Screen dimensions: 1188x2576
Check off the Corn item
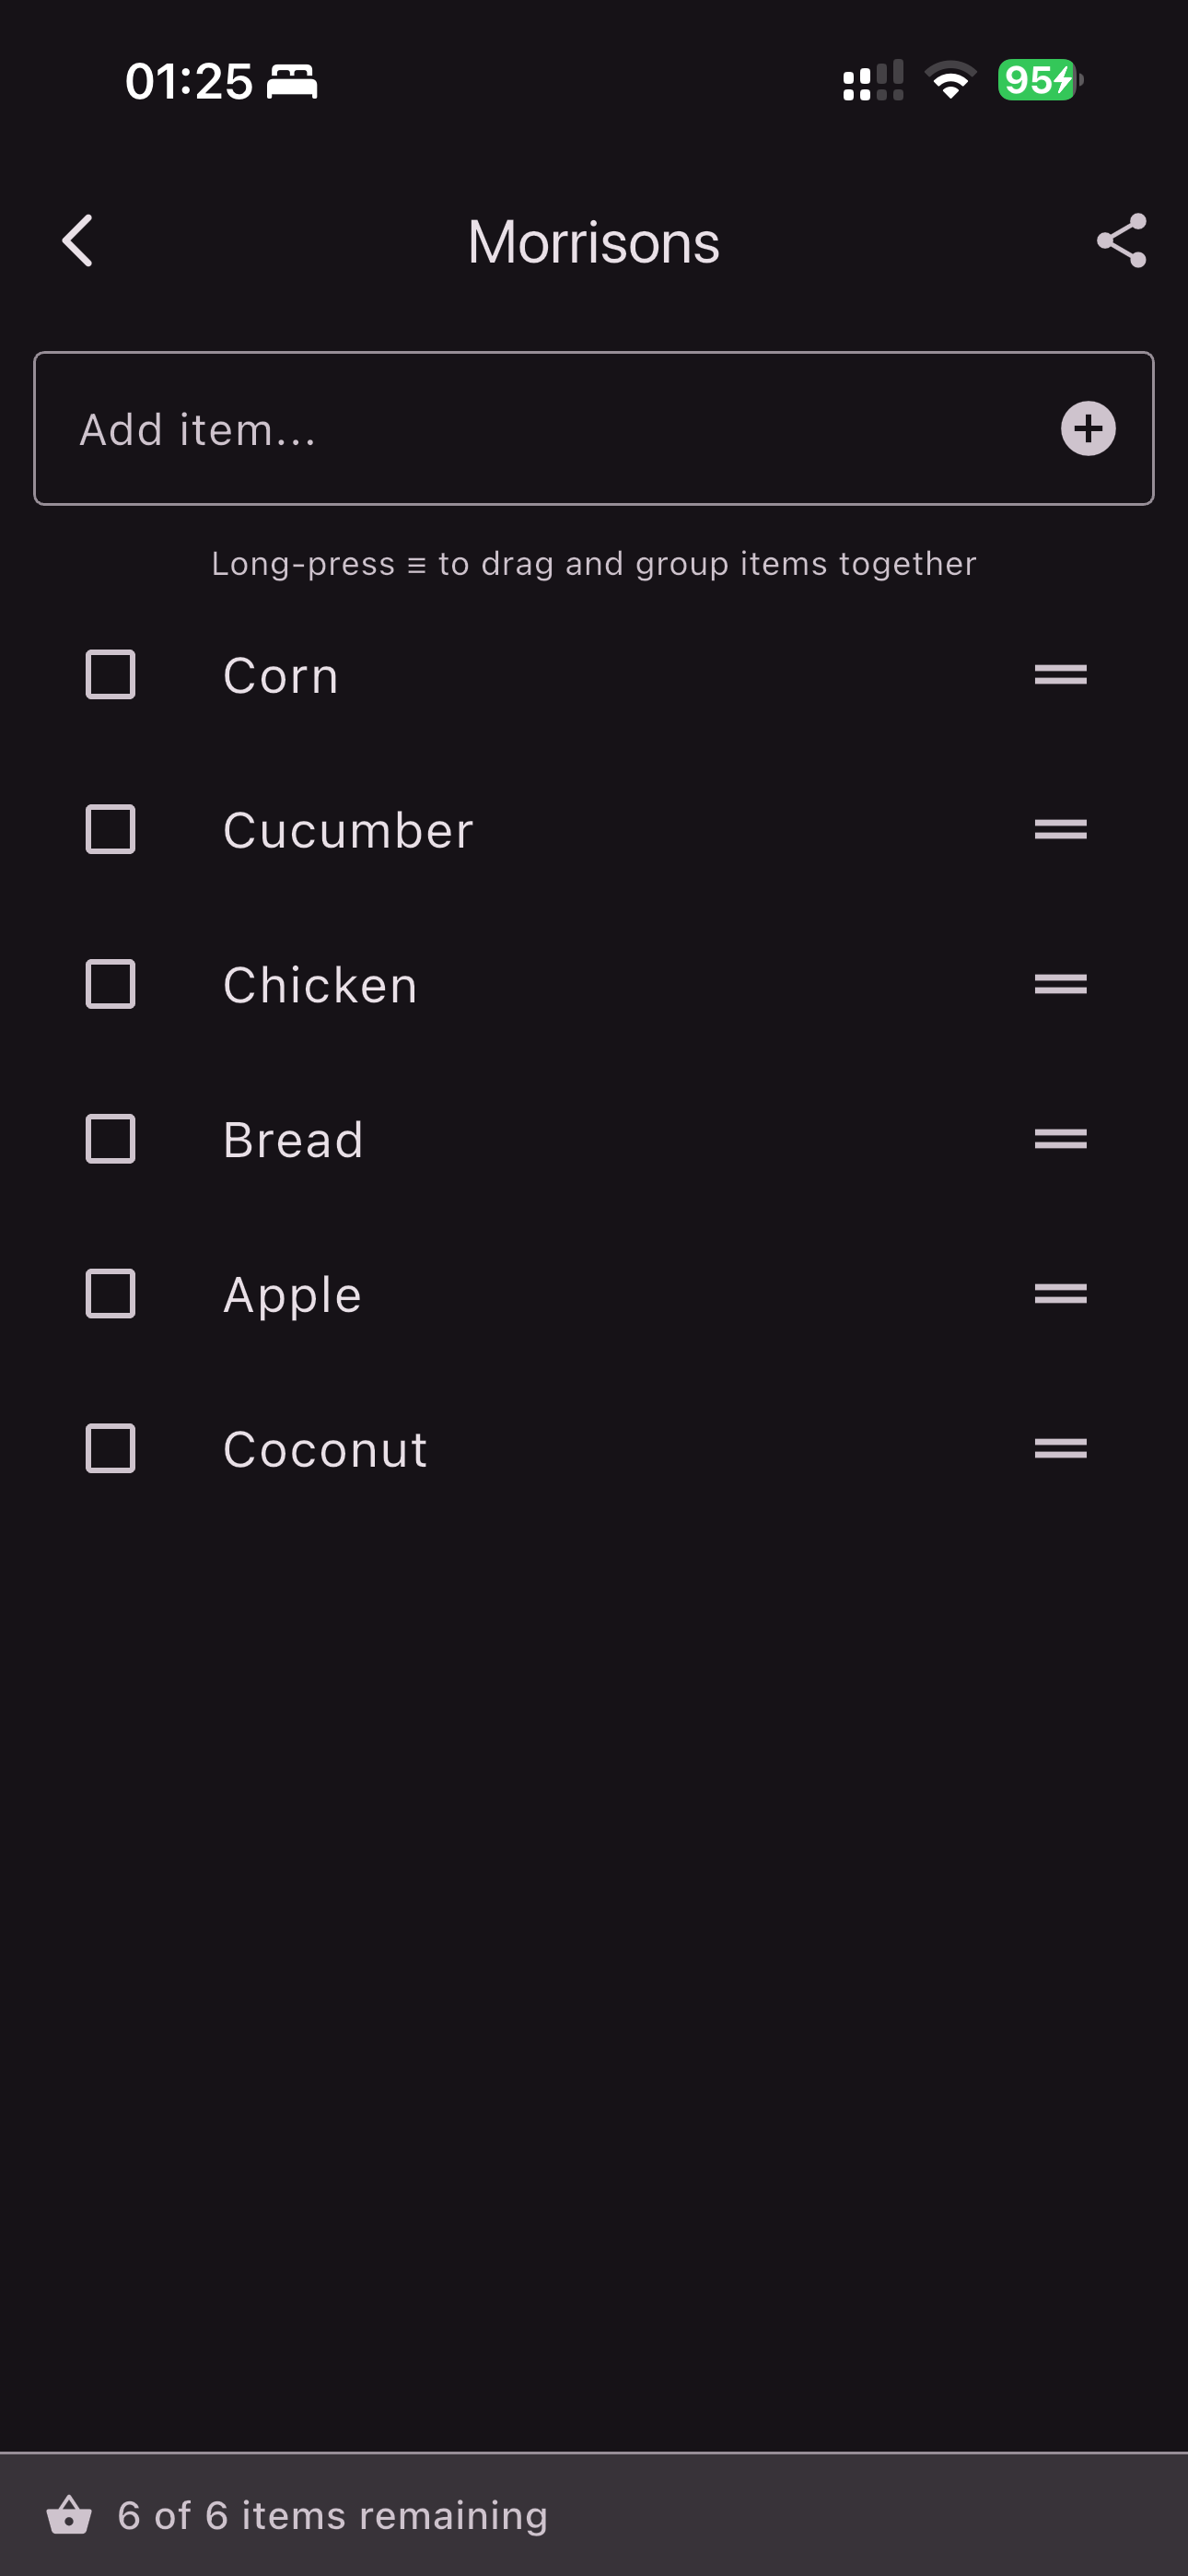tap(110, 675)
